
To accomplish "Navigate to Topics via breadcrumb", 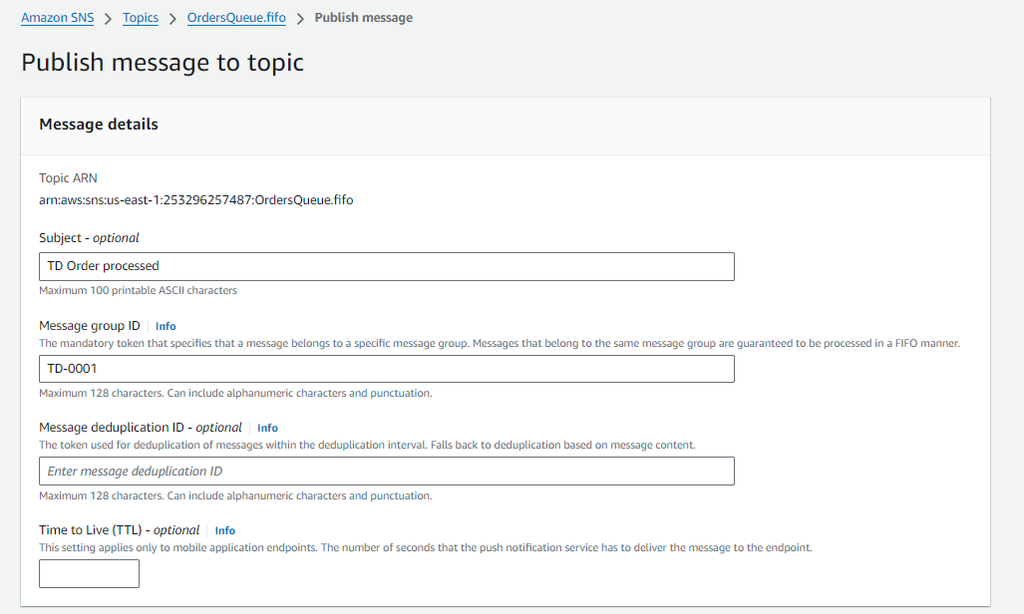I will pos(140,17).
